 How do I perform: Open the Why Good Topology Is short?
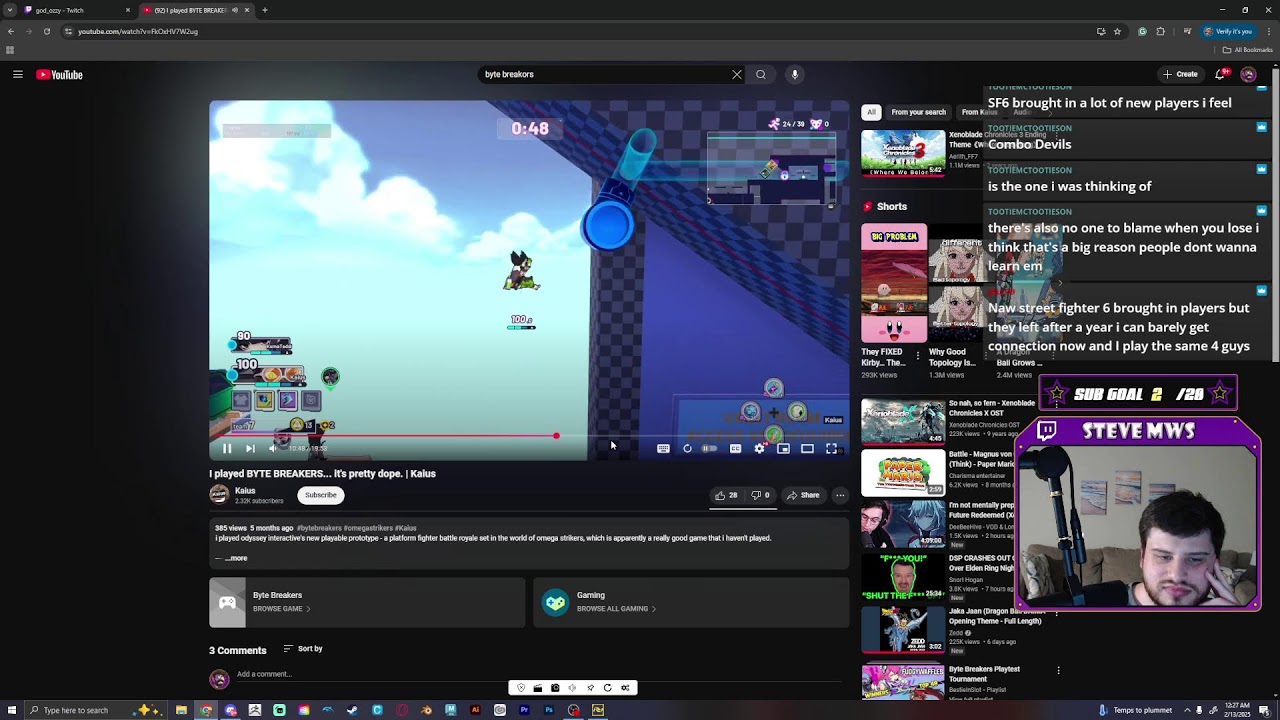957,283
